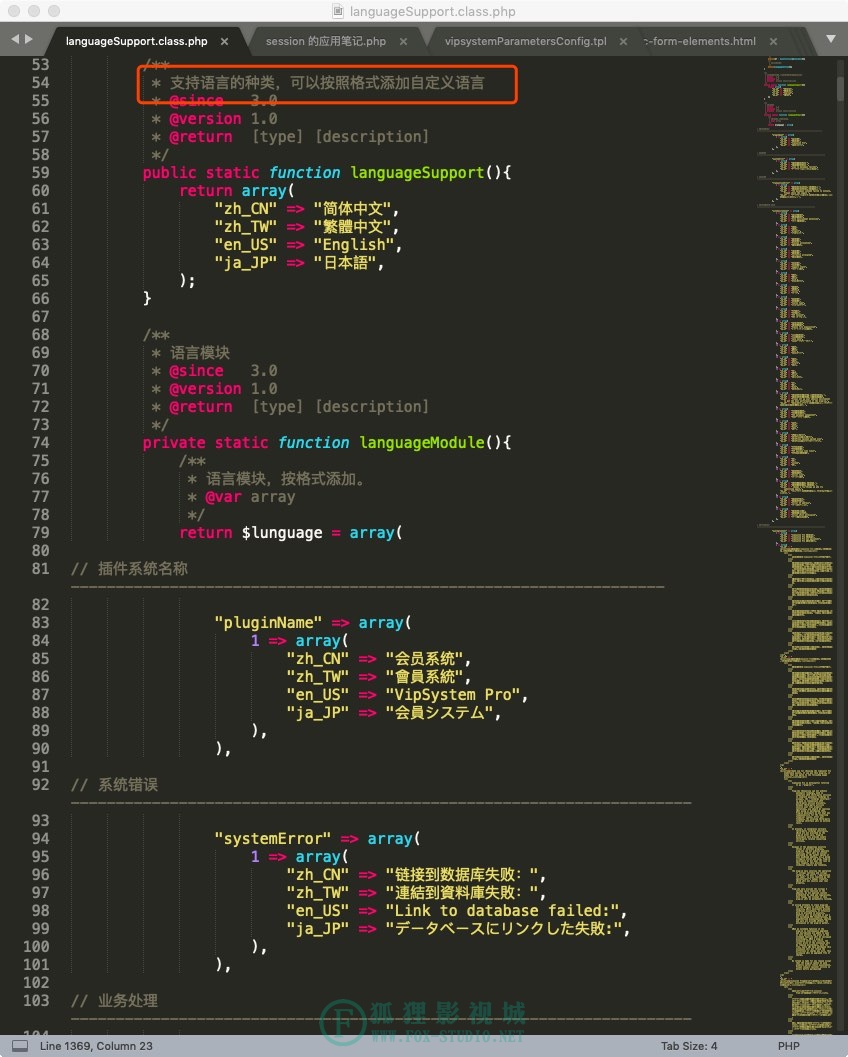Viewport: 848px width, 1057px height.
Task: Click the $lunguage variable
Action: [282, 533]
